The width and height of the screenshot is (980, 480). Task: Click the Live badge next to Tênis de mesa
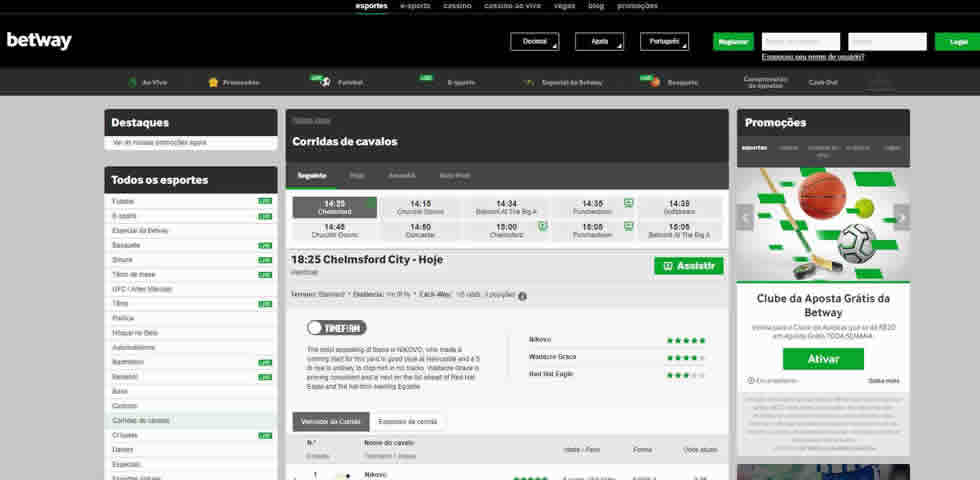[x=265, y=274]
